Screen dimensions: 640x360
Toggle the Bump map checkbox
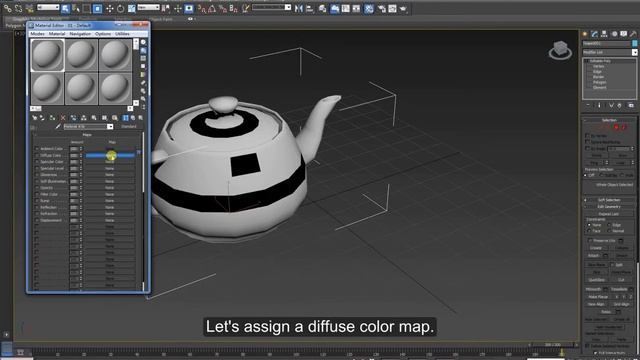[x=37, y=201]
